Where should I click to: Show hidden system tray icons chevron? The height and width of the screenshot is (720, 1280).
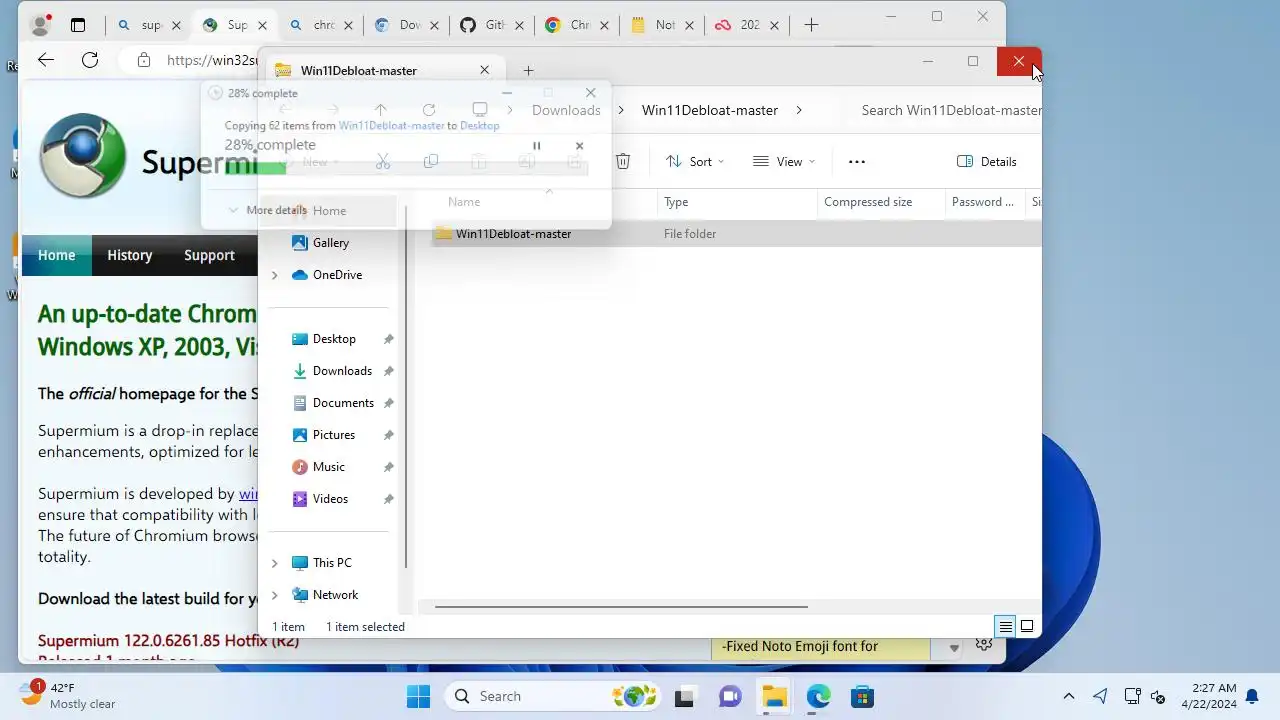click(1068, 696)
